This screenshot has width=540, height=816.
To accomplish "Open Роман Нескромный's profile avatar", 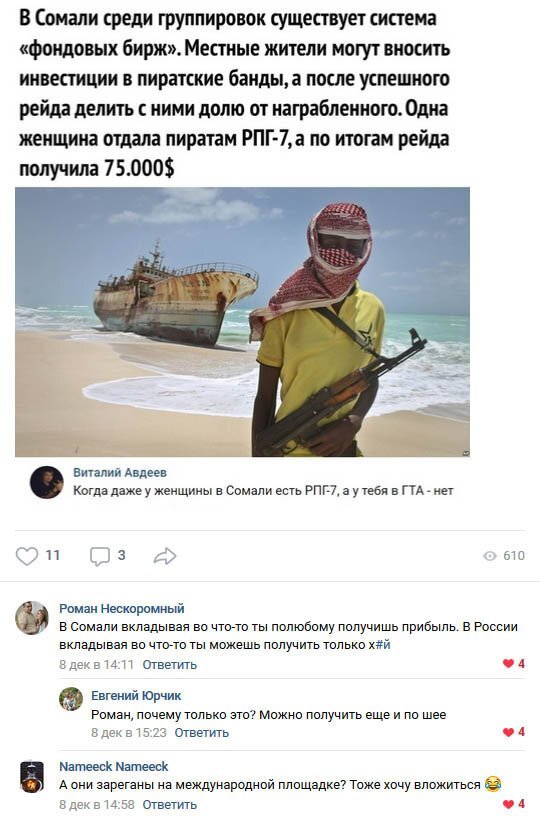I will pos(32,618).
